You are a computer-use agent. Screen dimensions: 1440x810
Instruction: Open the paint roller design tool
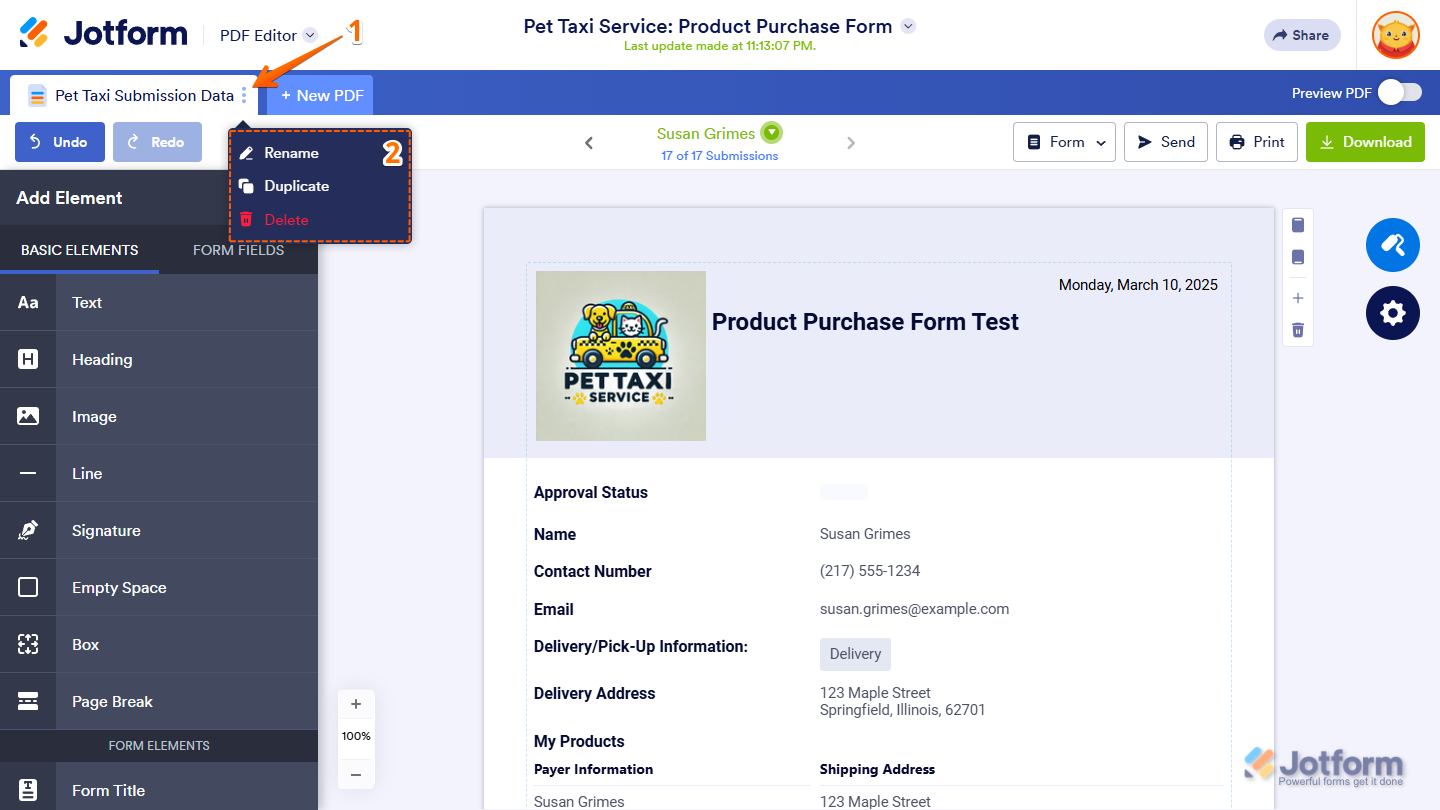(1392, 245)
